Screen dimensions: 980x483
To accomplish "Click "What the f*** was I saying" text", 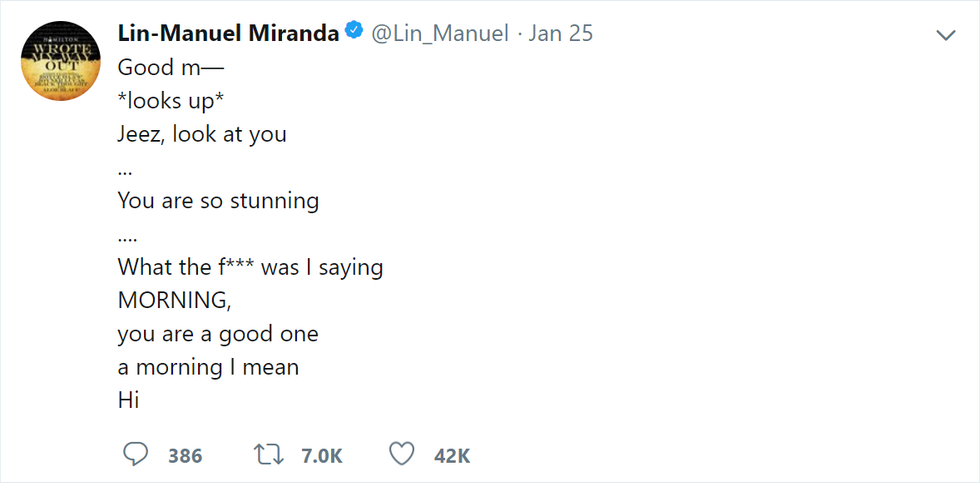I will tap(250, 267).
